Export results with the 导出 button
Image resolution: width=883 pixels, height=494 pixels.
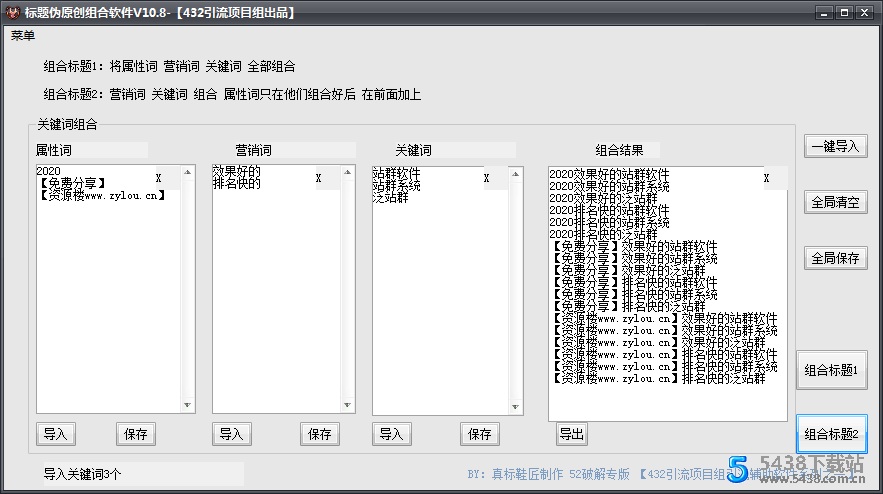(572, 434)
